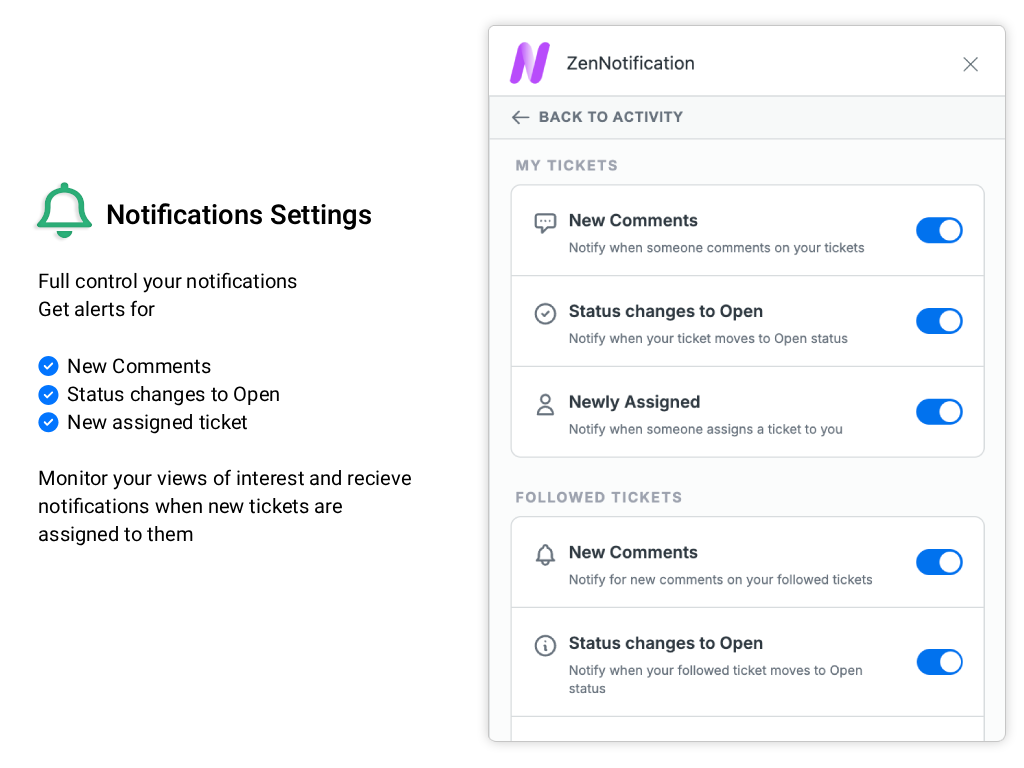The image size is (1024, 768).
Task: Click the purple ZenNotification logo
Action: click(530, 62)
